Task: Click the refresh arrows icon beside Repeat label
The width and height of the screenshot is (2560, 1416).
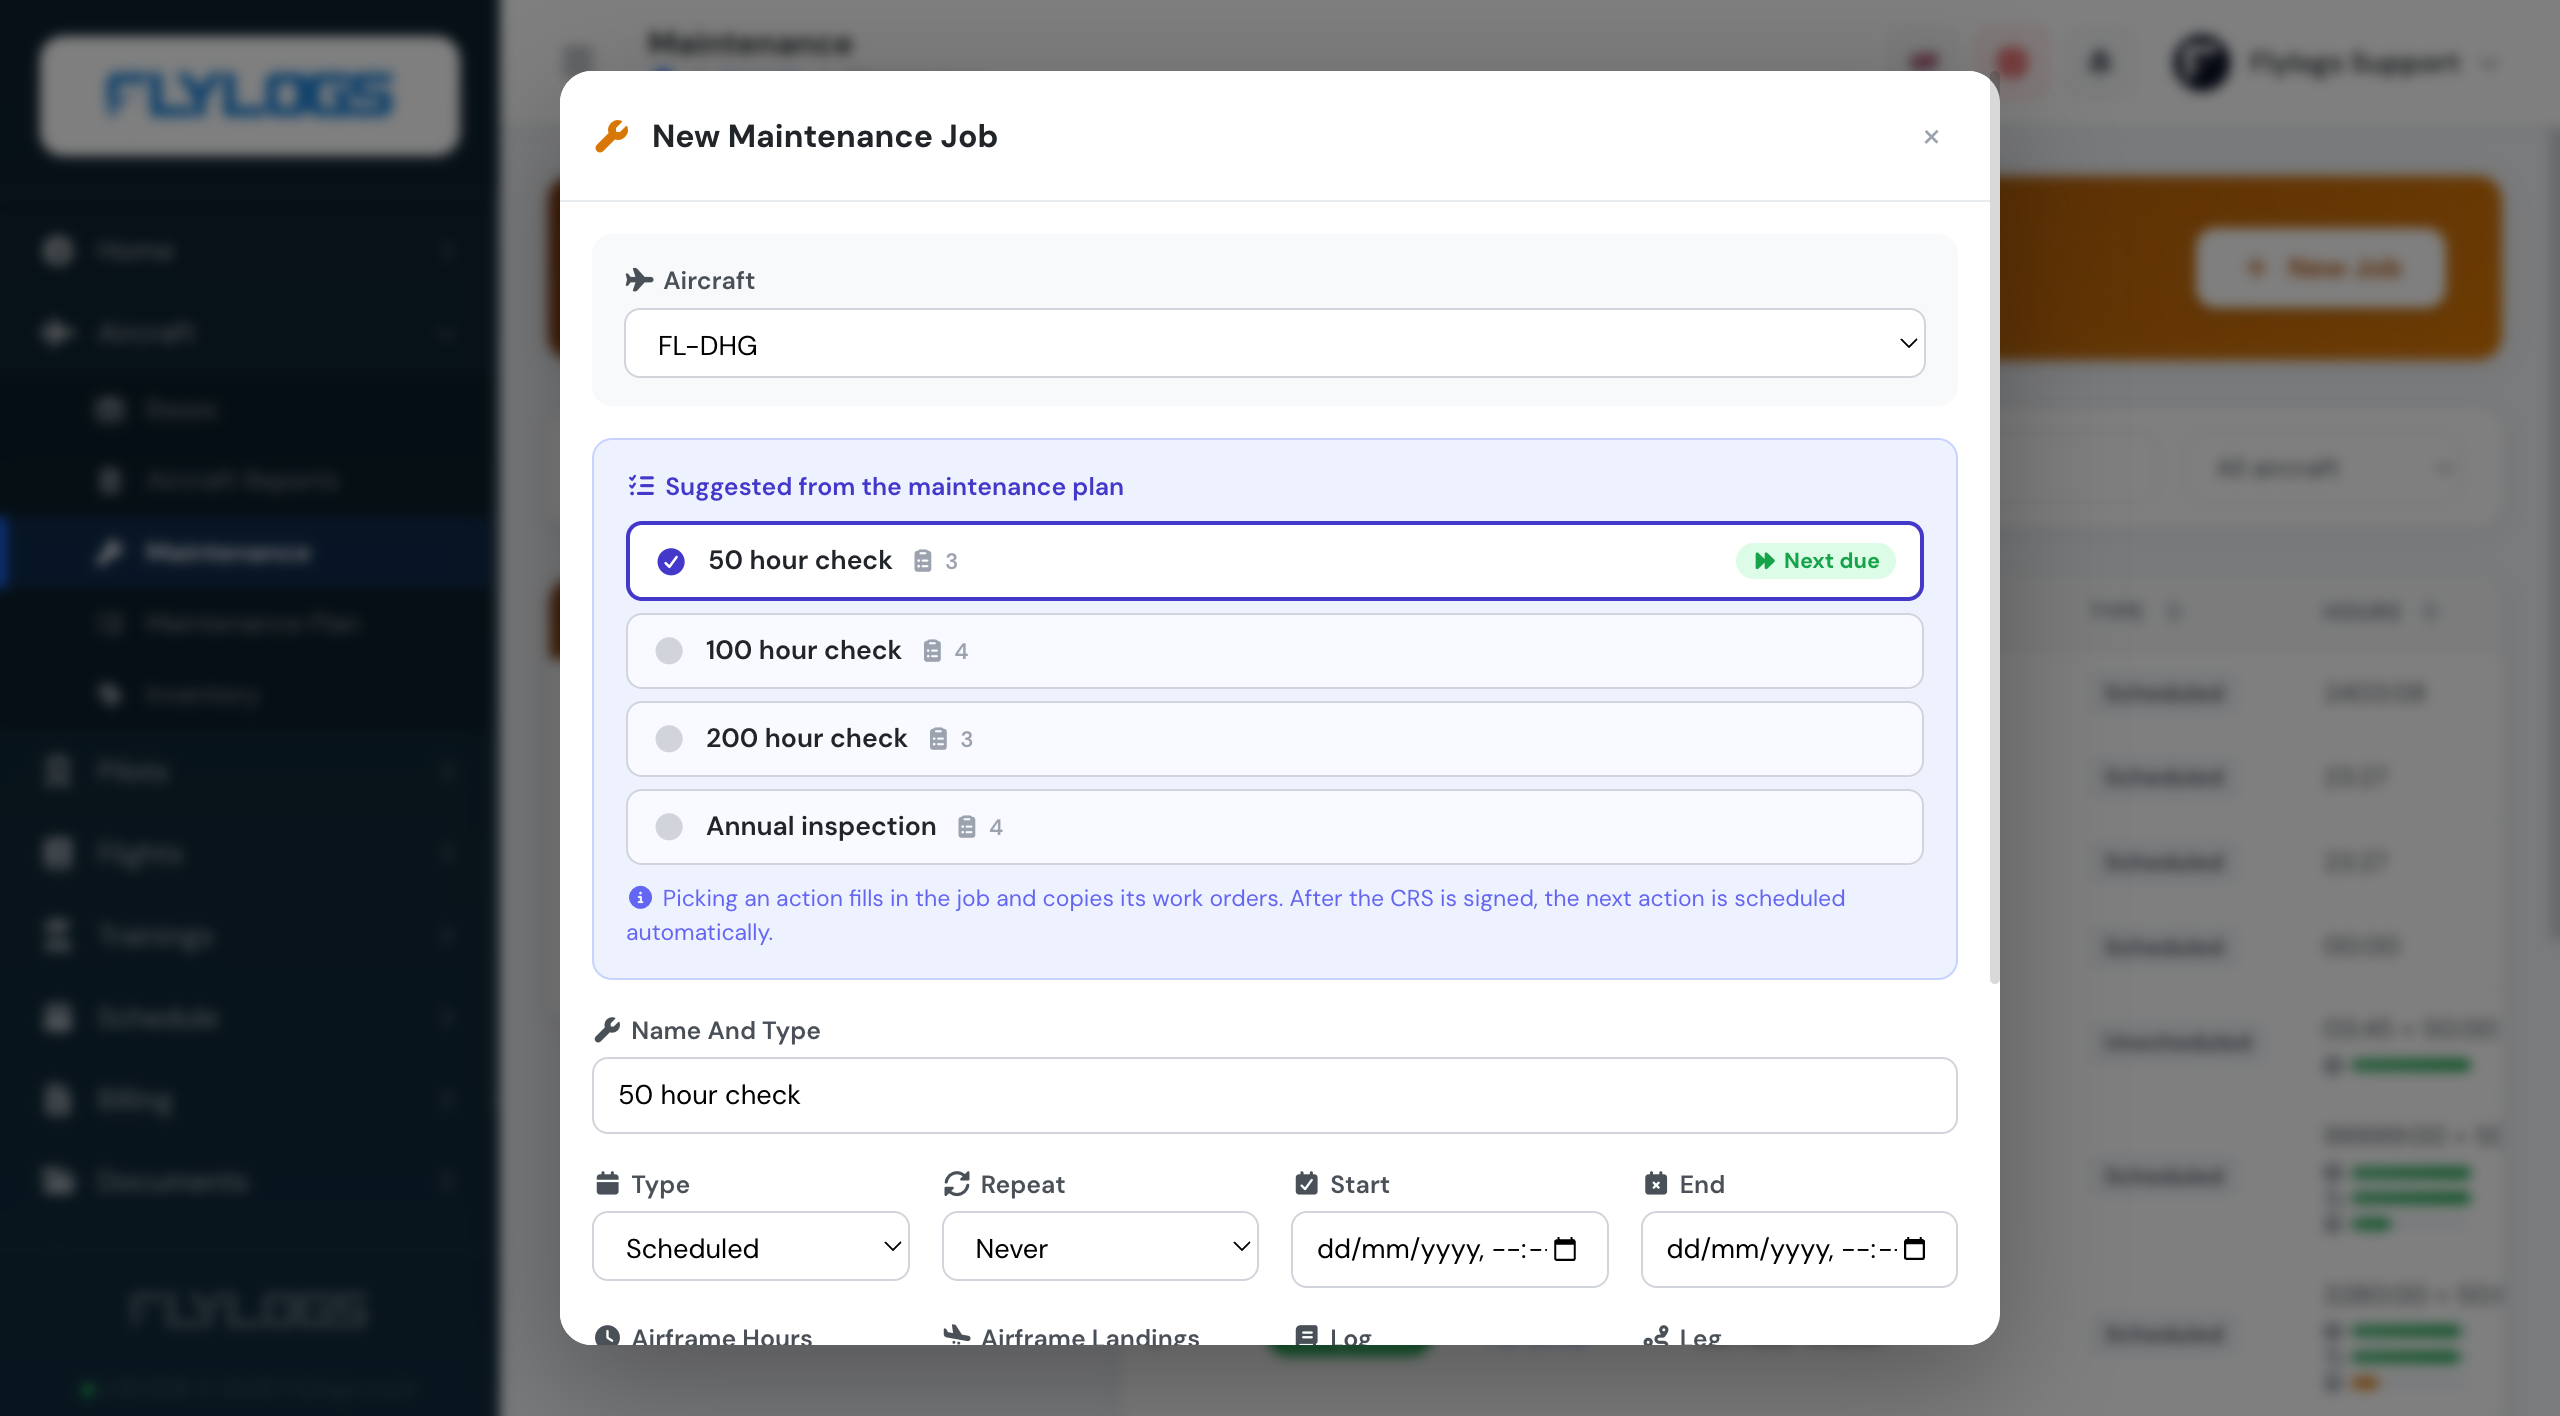Action: (957, 1184)
